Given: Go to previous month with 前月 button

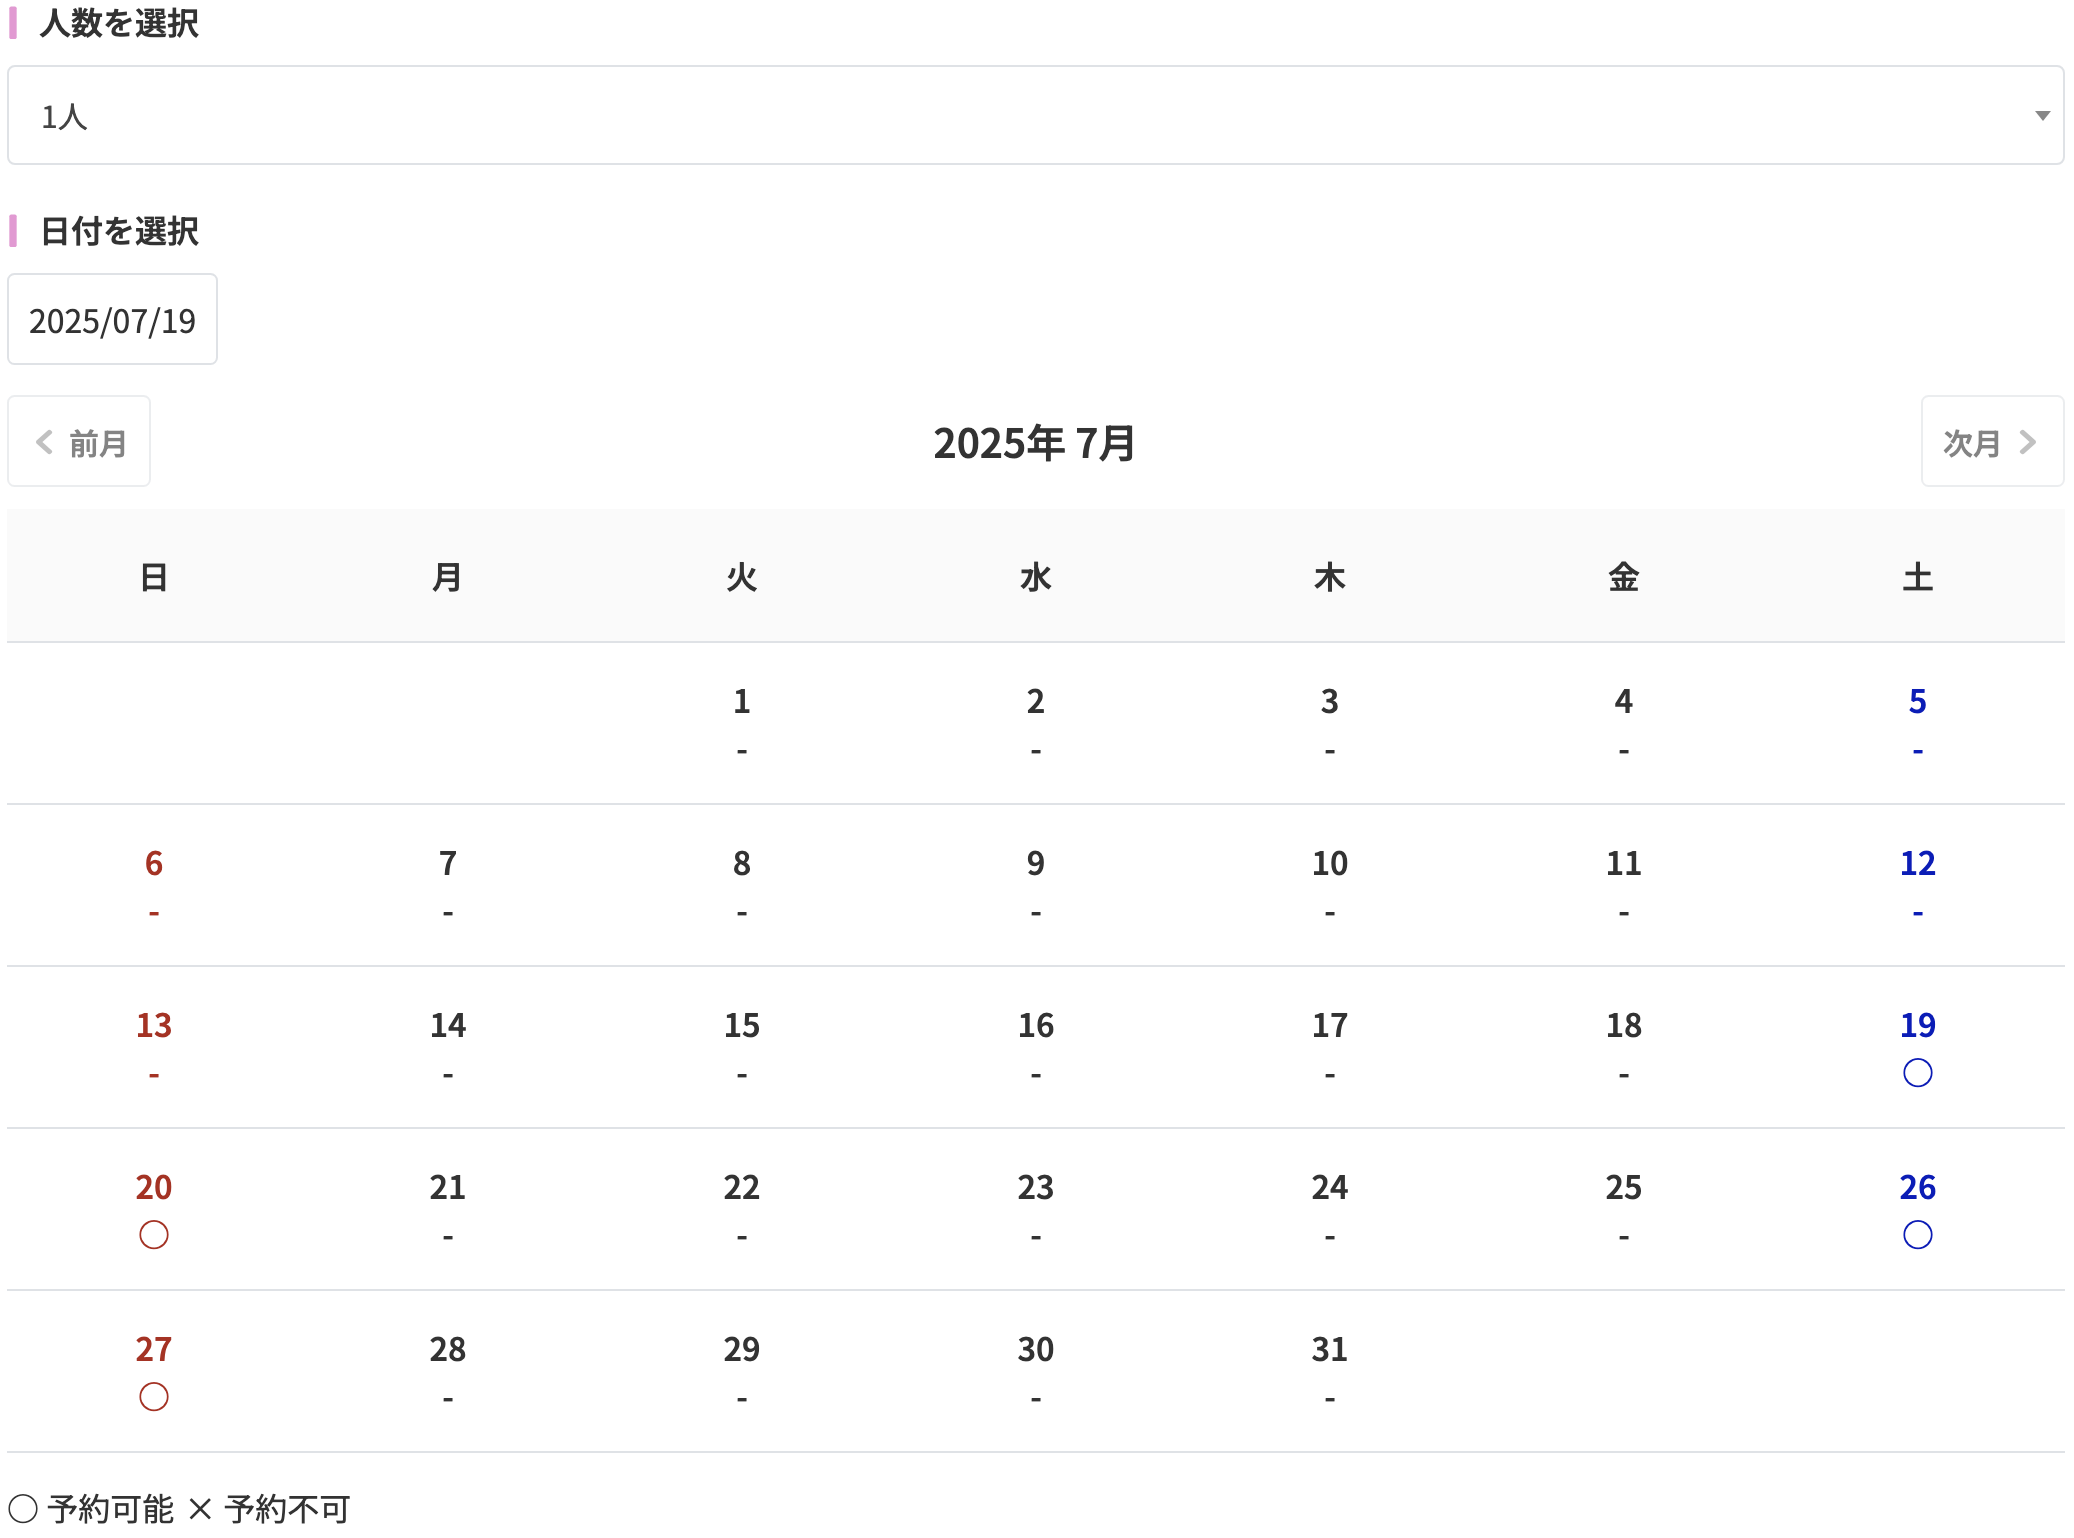Looking at the screenshot, I should pos(79,442).
